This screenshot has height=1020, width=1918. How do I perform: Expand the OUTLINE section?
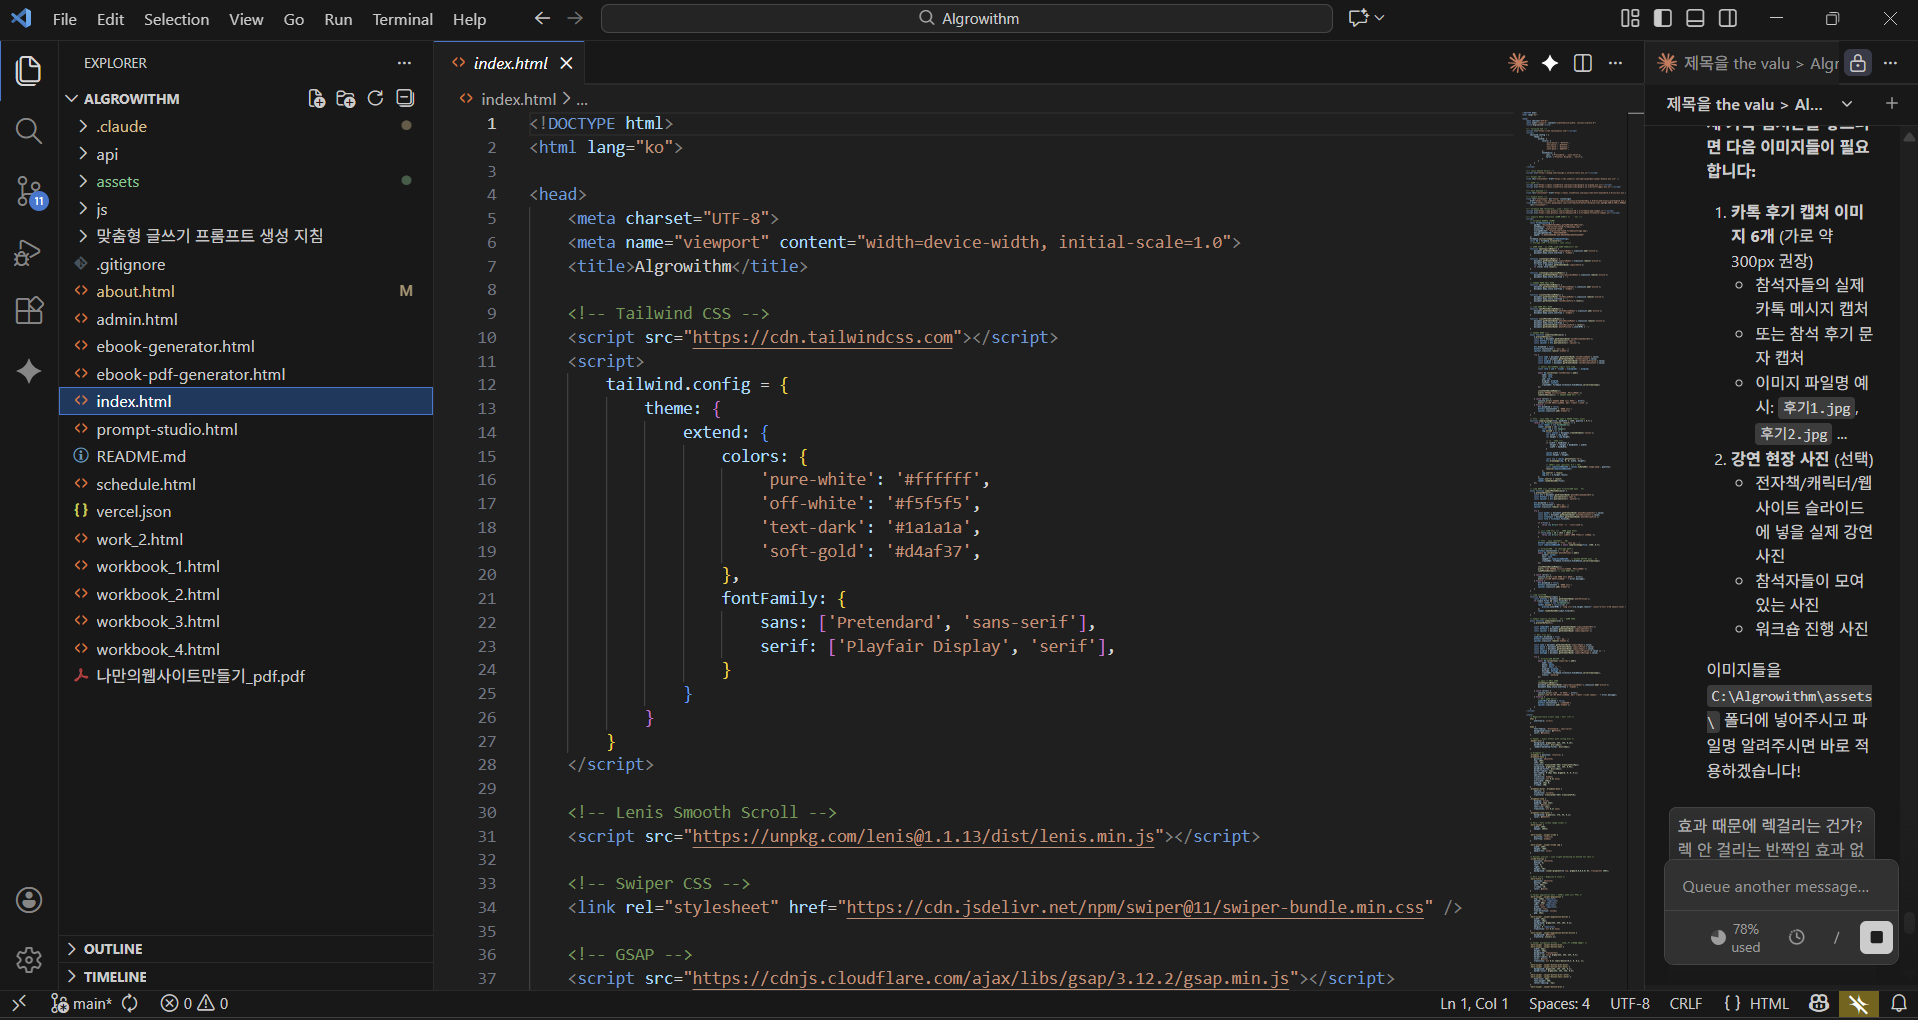tap(112, 948)
